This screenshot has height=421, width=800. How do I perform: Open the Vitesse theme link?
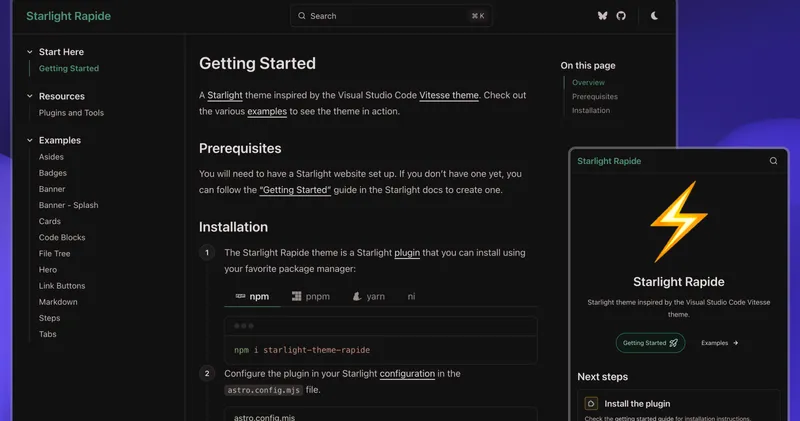[x=448, y=95]
